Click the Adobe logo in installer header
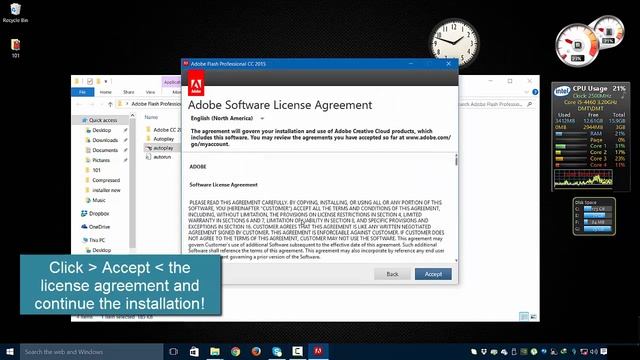 tap(196, 83)
